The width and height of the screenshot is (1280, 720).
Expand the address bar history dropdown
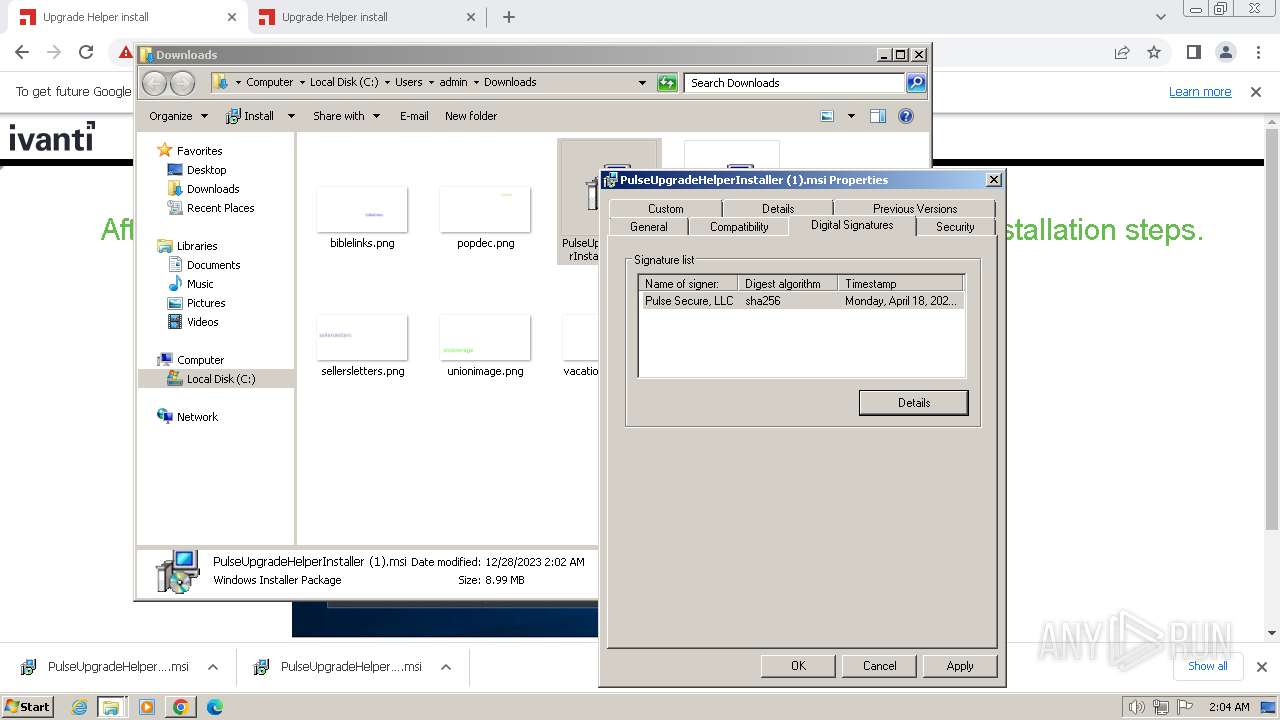pos(642,83)
